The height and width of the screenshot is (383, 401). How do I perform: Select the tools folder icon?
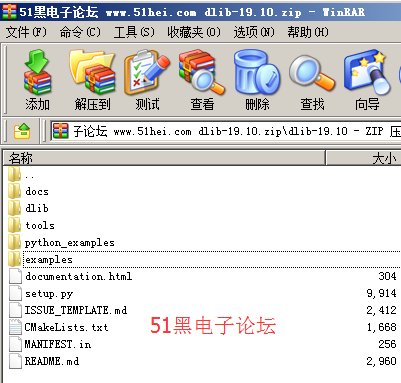14,225
